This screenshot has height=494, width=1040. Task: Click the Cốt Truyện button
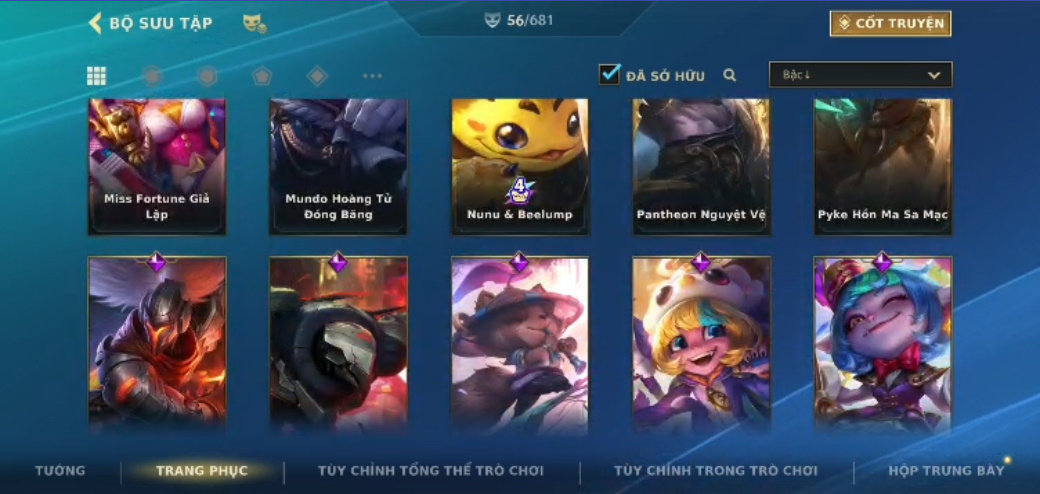pyautogui.click(x=891, y=24)
